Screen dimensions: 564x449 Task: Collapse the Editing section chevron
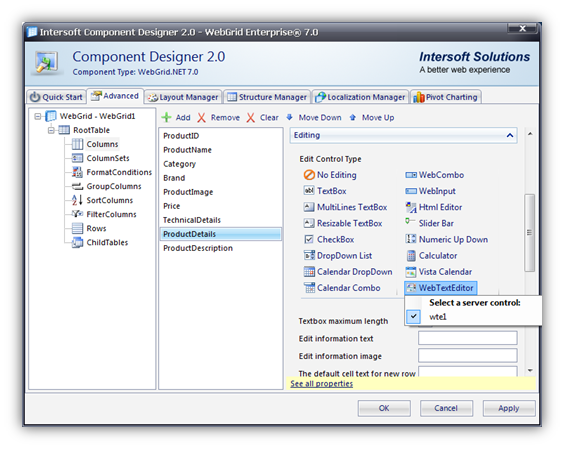(x=510, y=136)
